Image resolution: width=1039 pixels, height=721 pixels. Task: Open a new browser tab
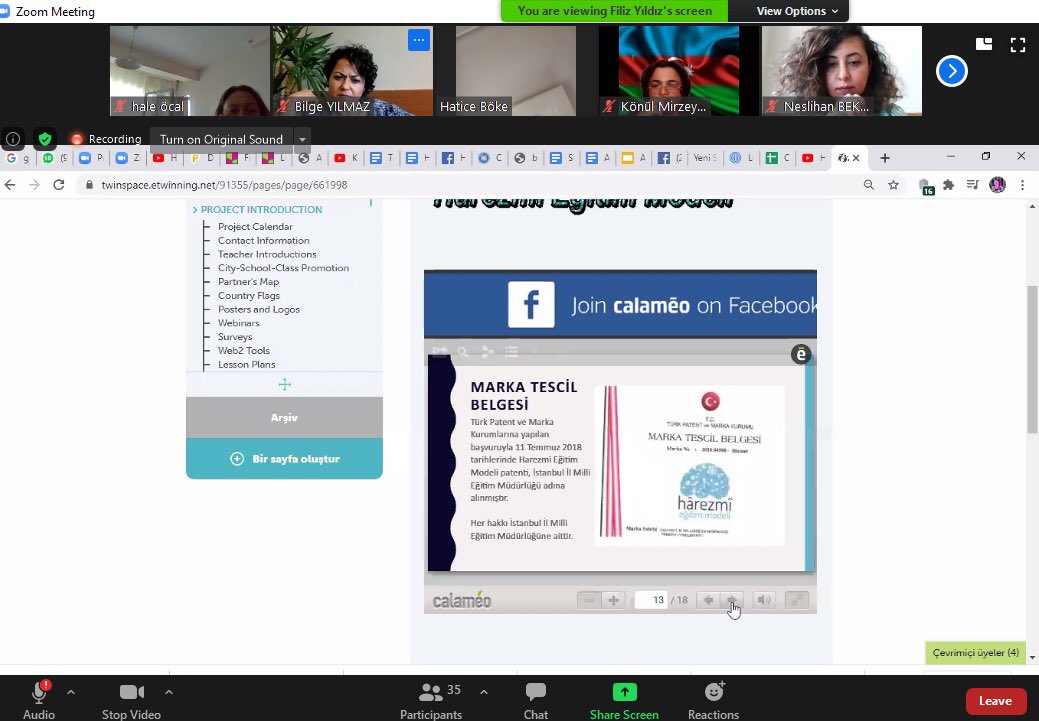[x=885, y=158]
